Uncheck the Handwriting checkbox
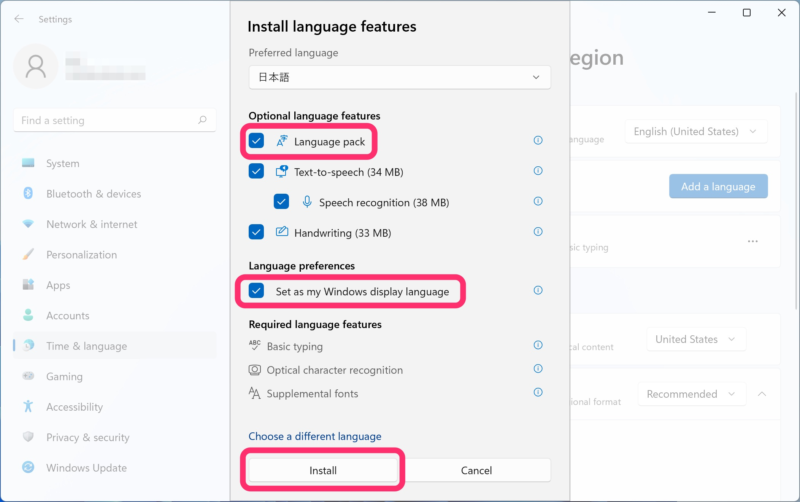This screenshot has width=800, height=502. (256, 232)
